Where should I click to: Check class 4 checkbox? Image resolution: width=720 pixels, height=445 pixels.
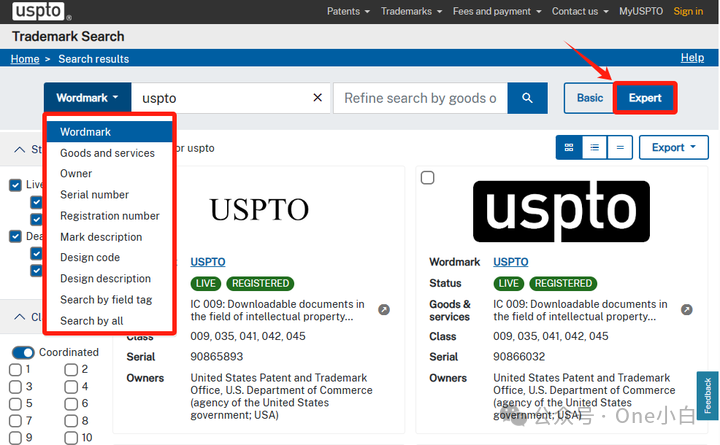71,387
